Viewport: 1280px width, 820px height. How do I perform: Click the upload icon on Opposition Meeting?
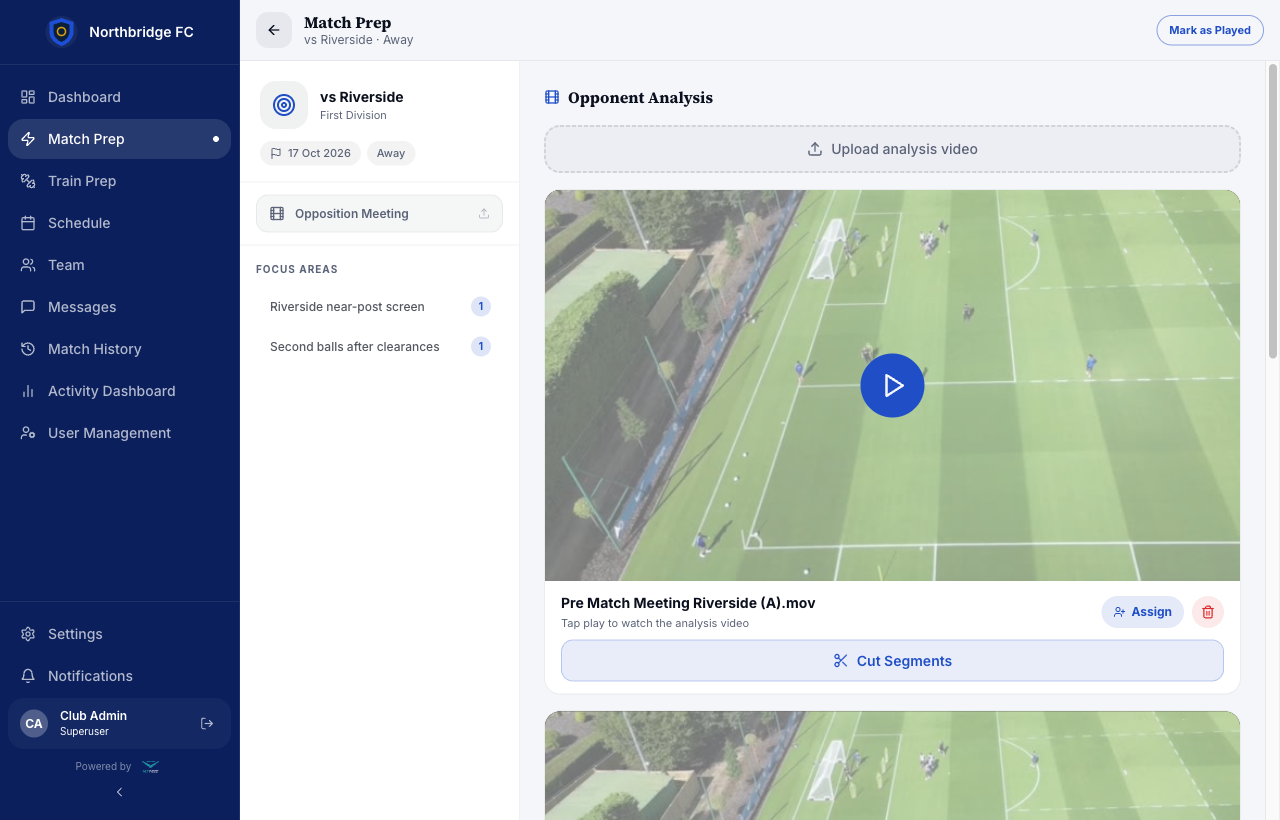[484, 214]
